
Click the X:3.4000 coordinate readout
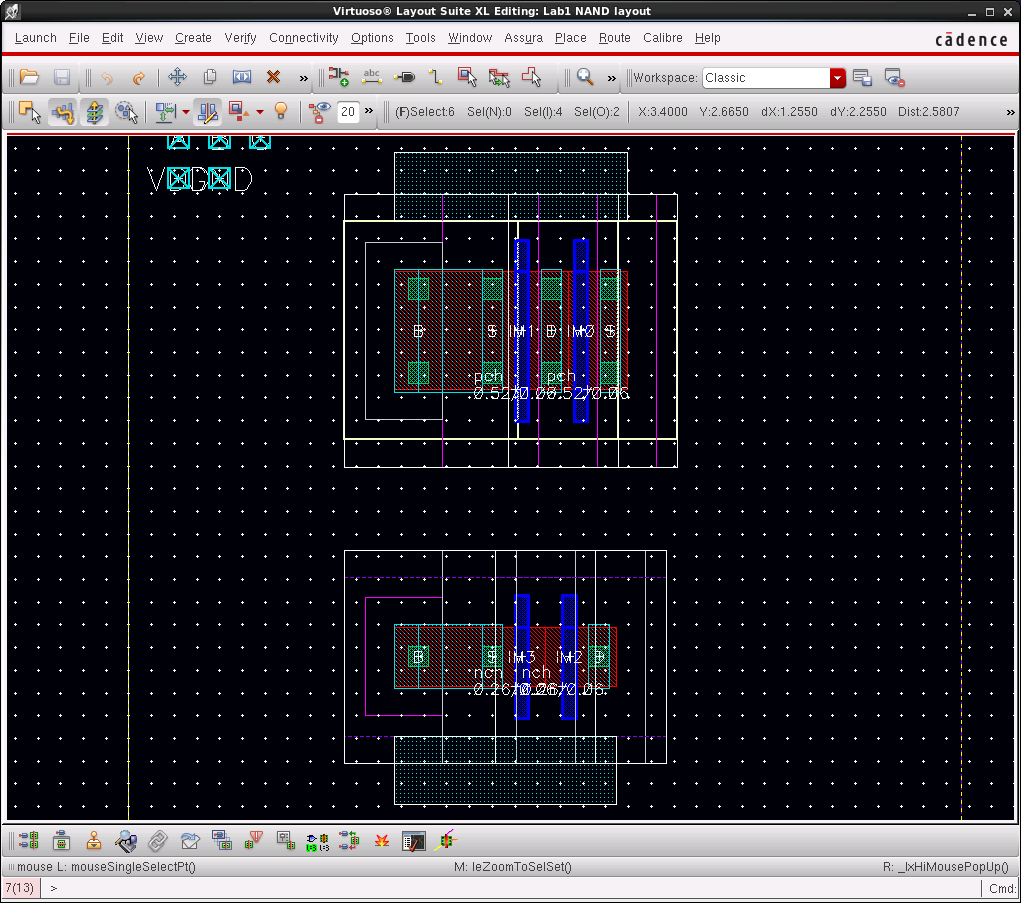click(x=662, y=111)
